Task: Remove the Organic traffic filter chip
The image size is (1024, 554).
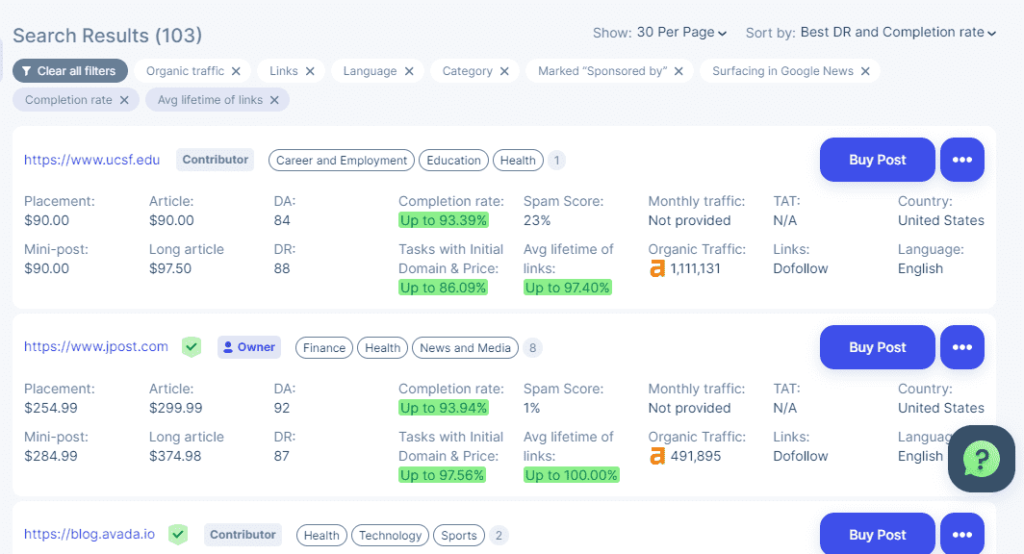Action: point(236,71)
